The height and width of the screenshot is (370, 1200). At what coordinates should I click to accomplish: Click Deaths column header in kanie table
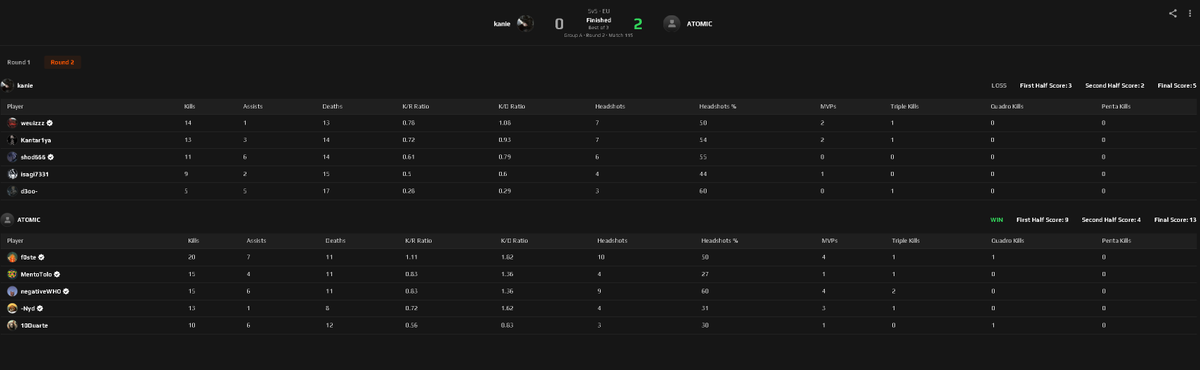pyautogui.click(x=332, y=106)
